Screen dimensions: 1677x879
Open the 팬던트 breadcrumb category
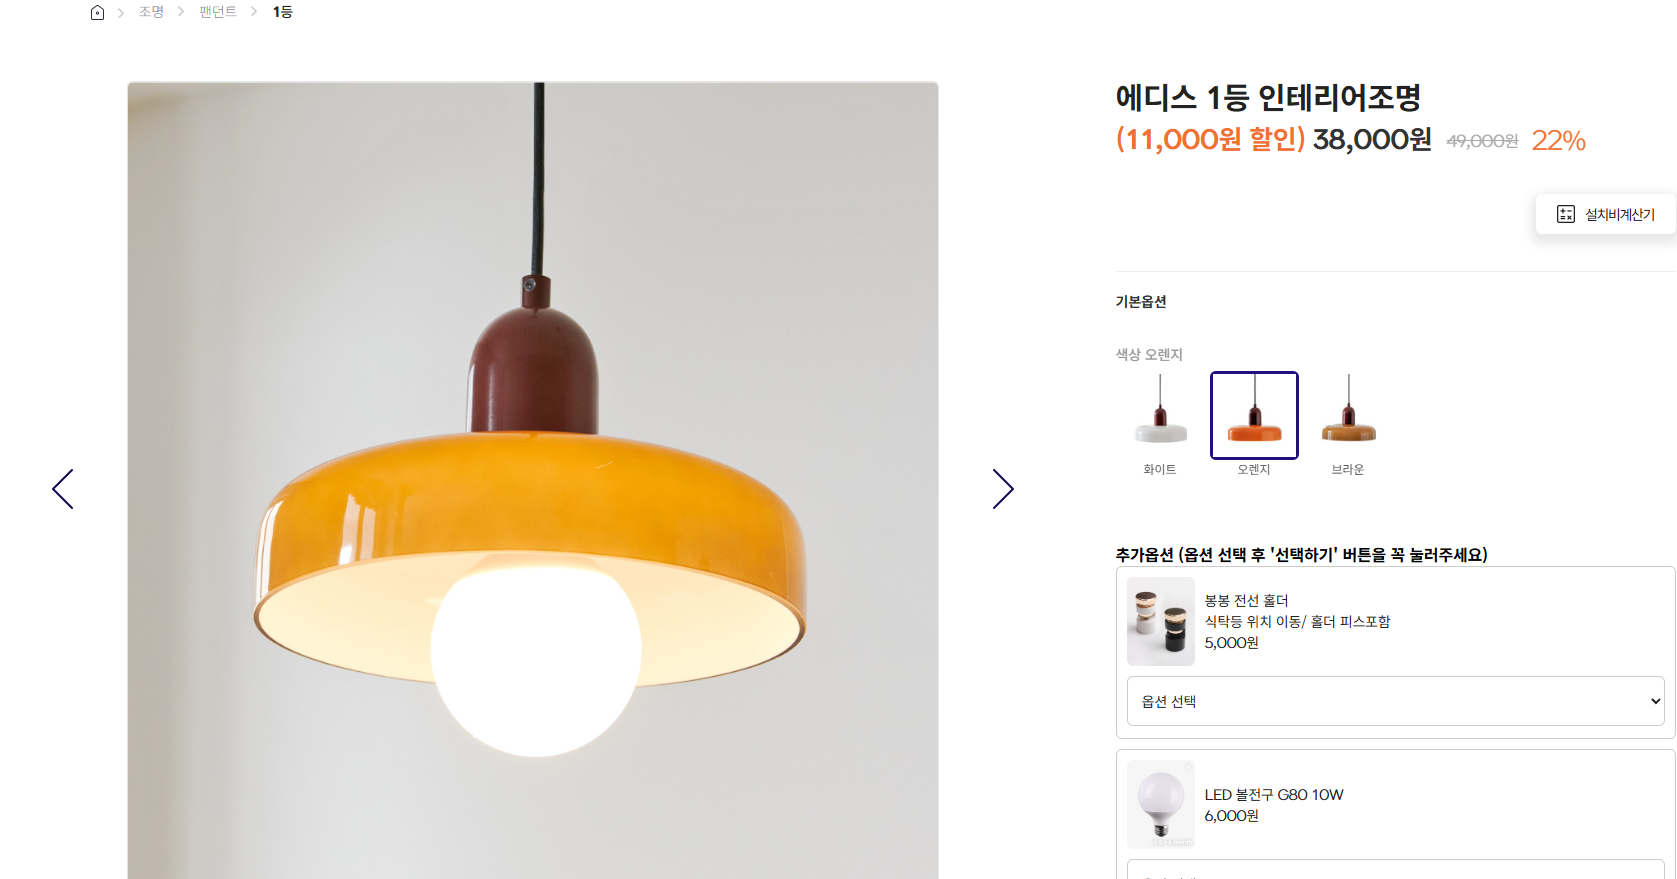coord(218,12)
